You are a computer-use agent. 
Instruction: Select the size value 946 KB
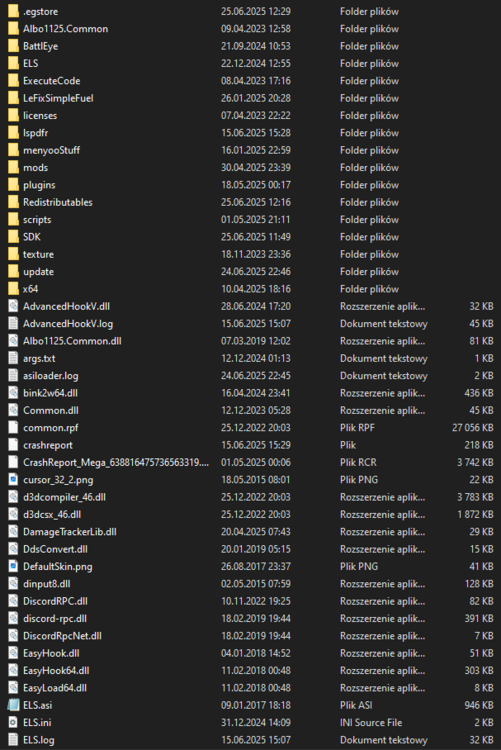point(479,705)
